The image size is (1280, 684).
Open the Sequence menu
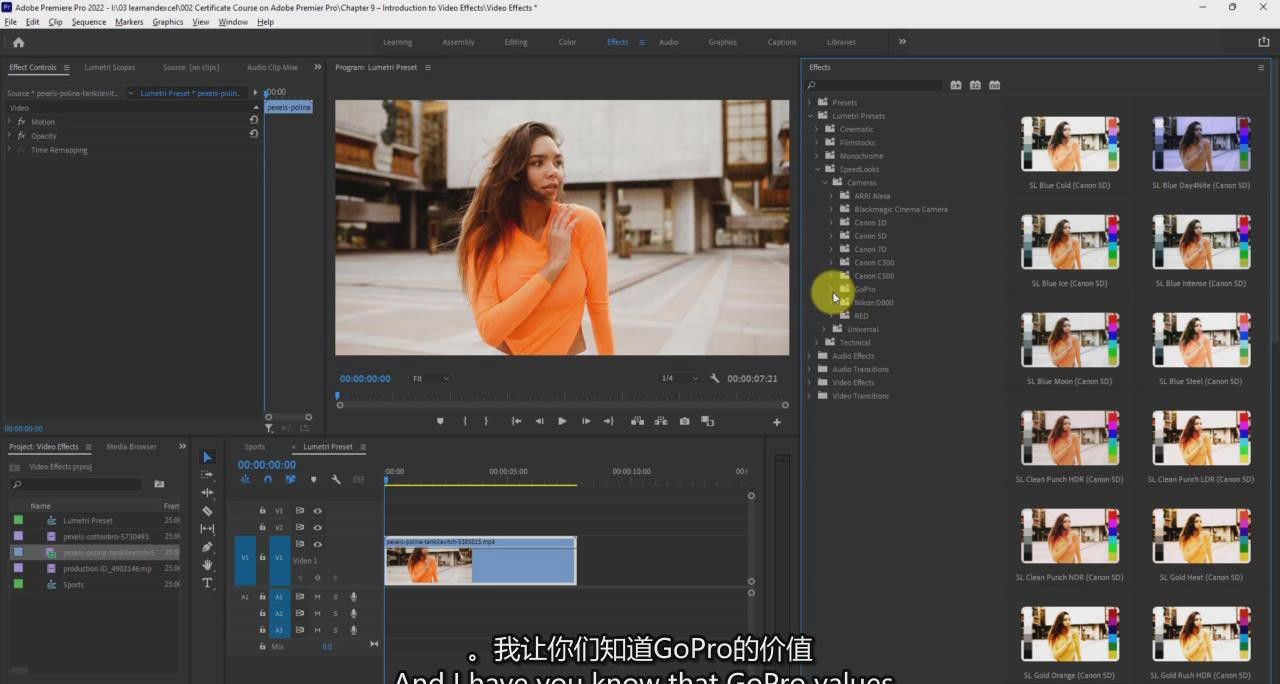click(x=89, y=22)
